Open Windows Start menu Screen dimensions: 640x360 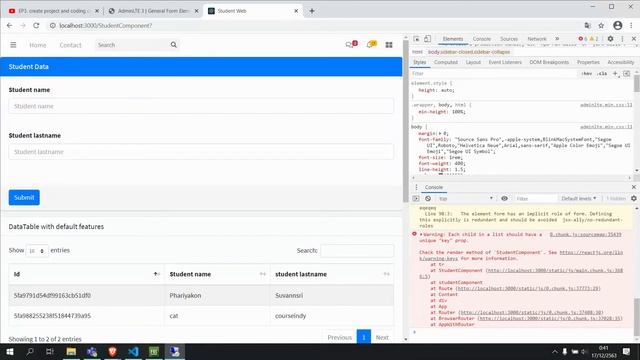10,351
